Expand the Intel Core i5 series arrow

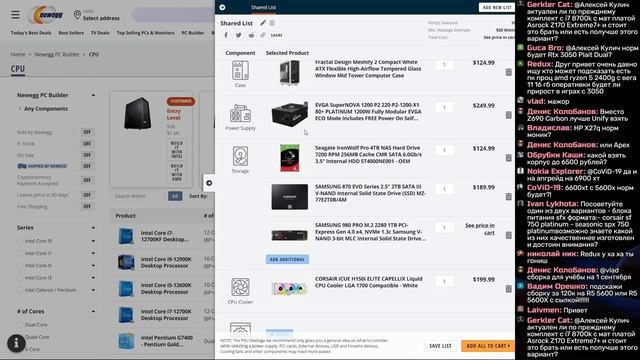(93, 266)
